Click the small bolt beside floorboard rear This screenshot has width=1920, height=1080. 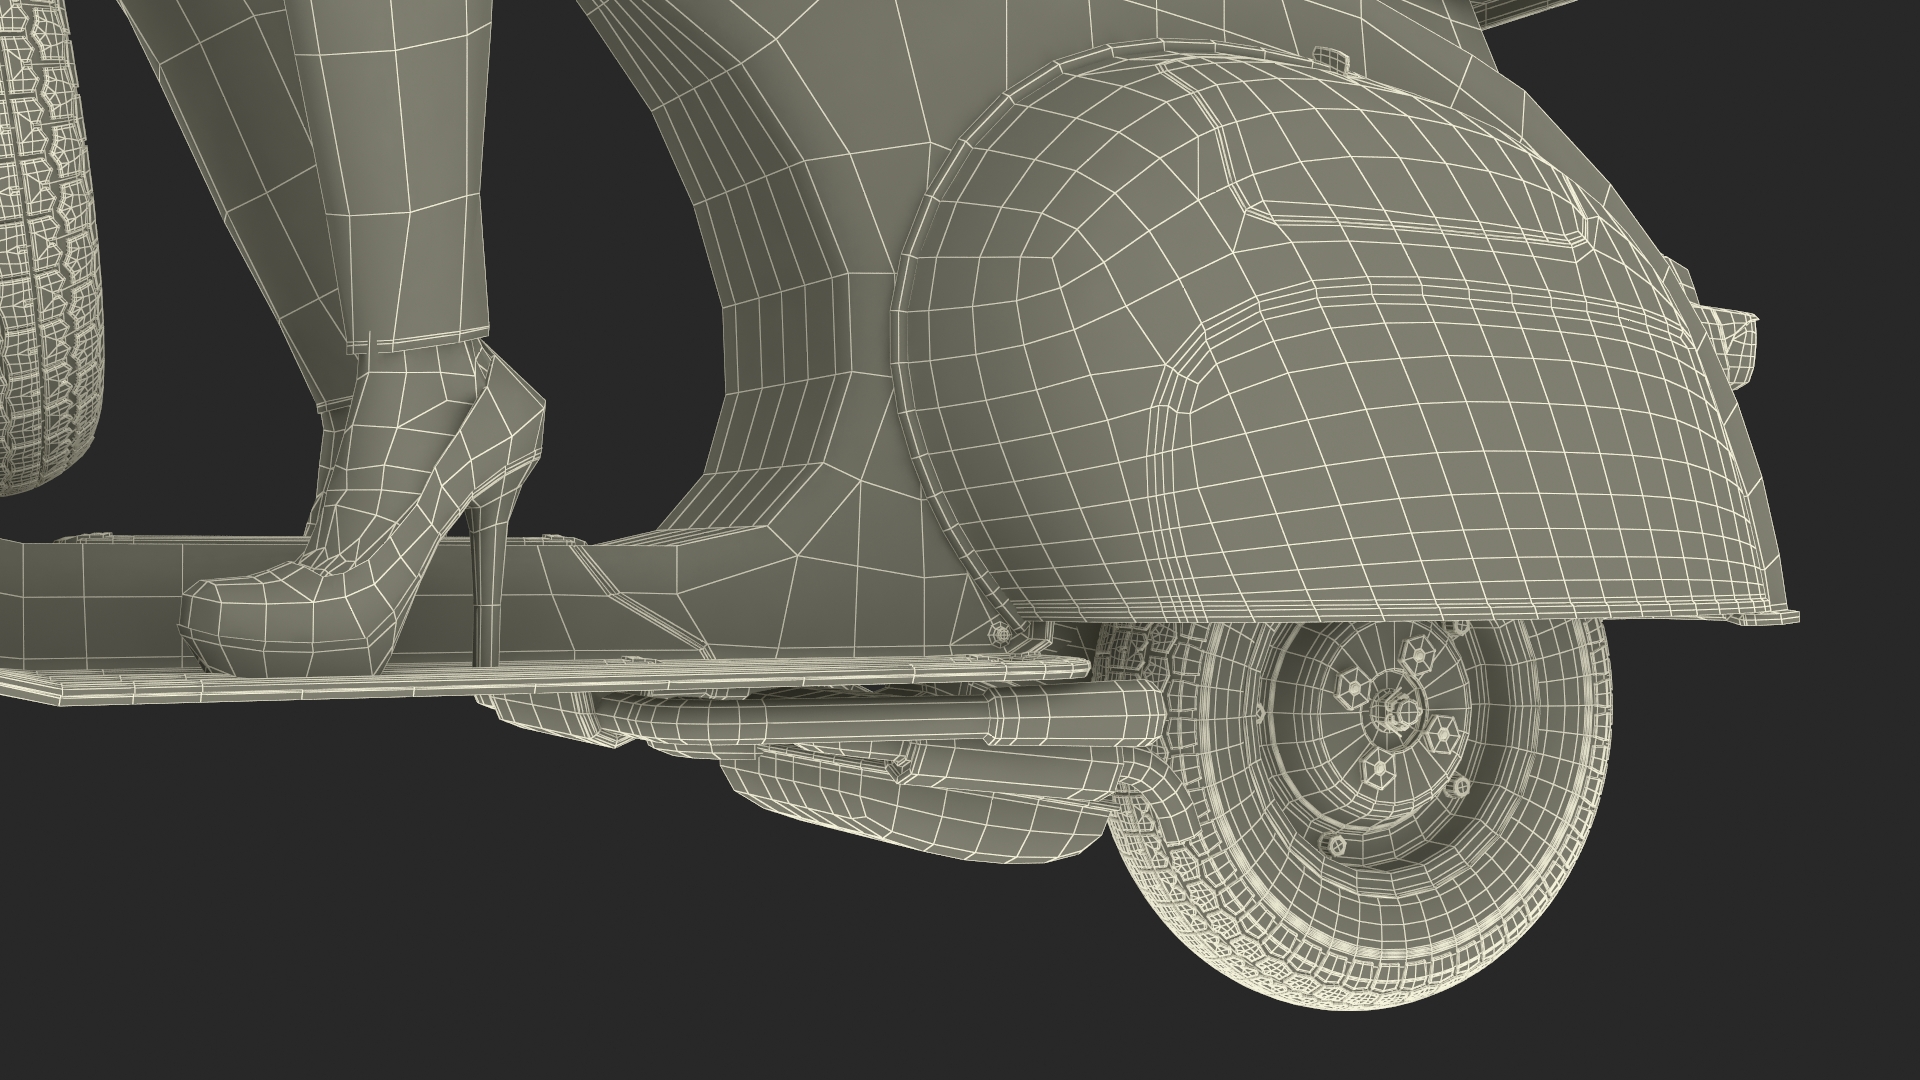[998, 632]
